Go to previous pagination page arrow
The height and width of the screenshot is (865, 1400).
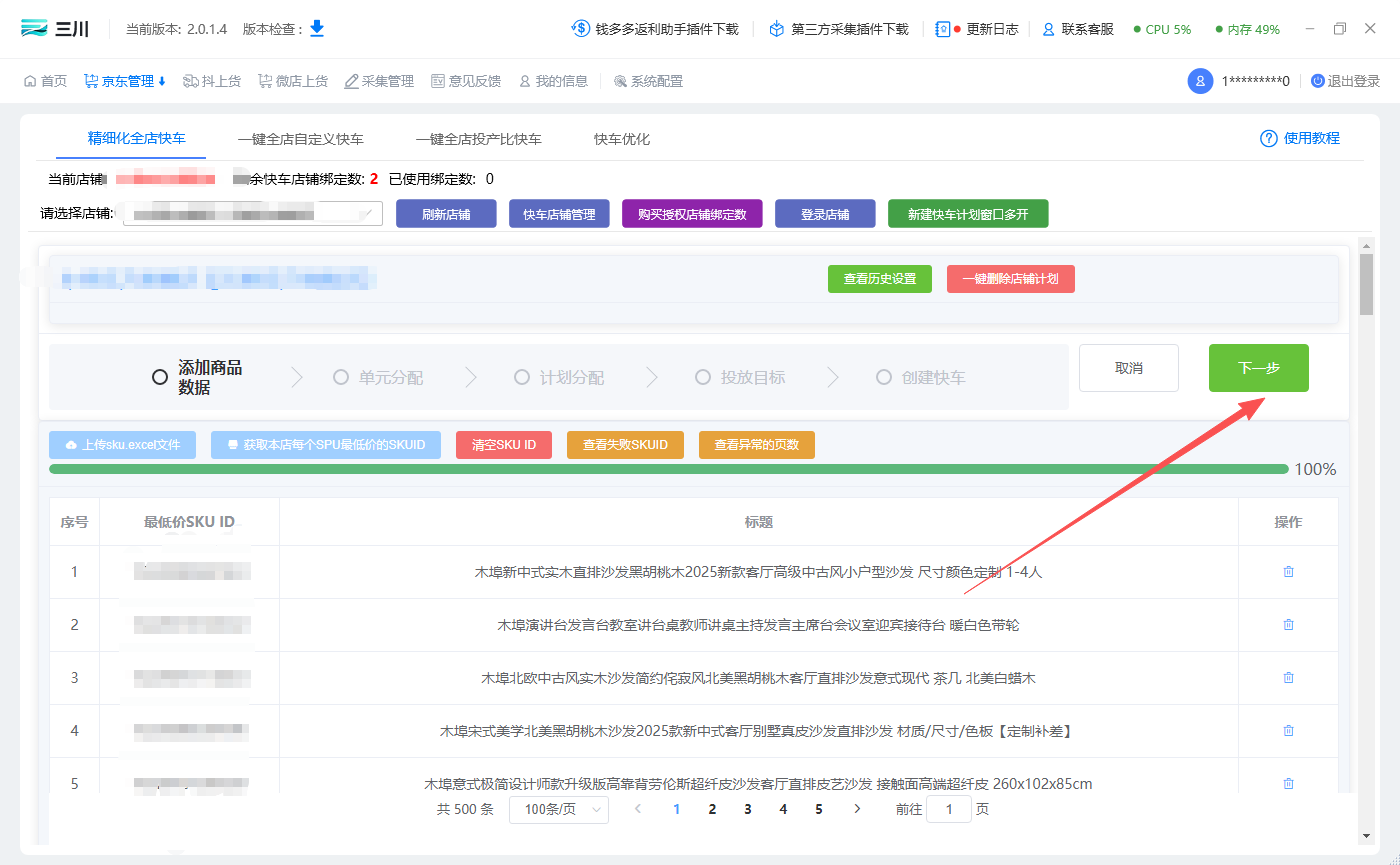tap(638, 809)
